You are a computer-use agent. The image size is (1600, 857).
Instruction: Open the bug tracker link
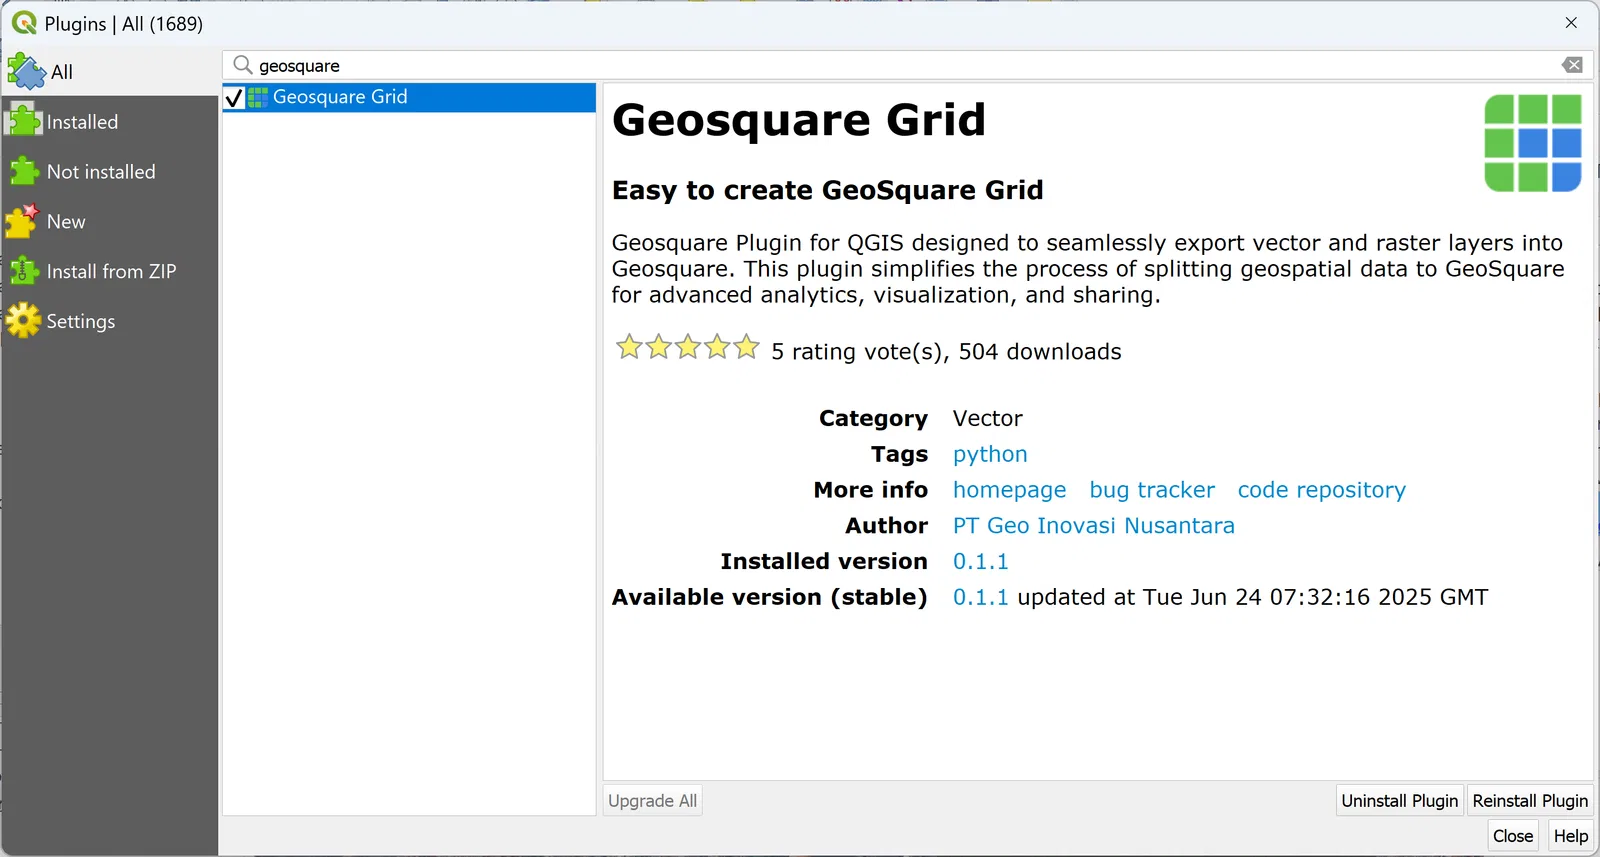[1152, 490]
